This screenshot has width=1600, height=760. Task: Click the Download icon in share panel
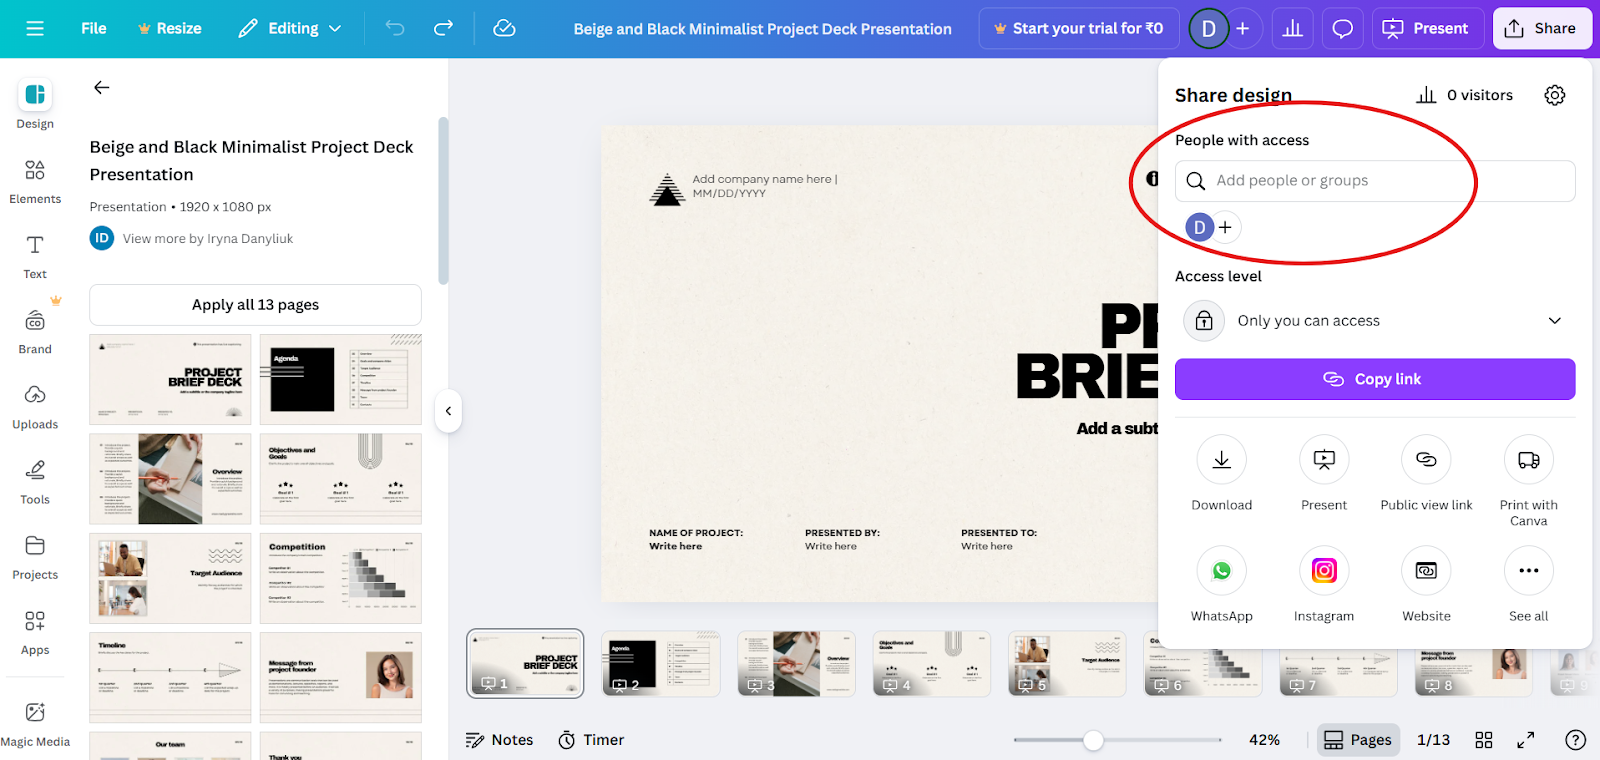coord(1221,460)
